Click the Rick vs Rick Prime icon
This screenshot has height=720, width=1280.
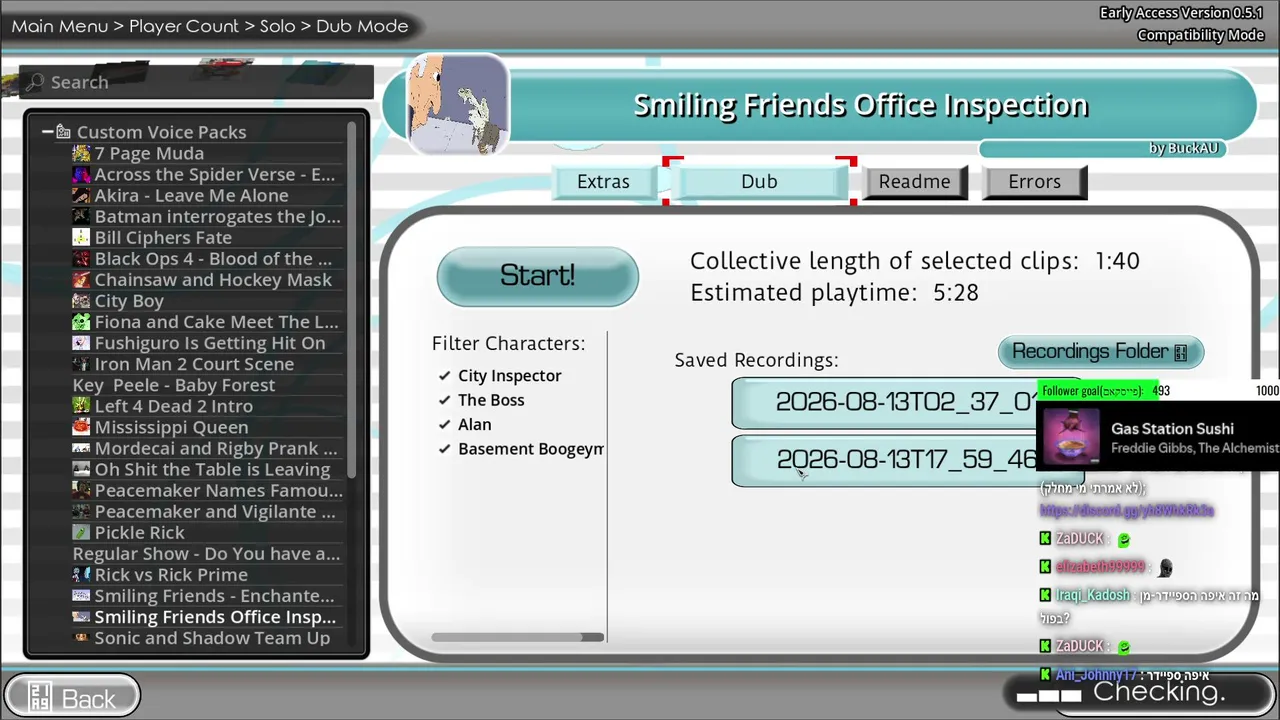pos(81,574)
